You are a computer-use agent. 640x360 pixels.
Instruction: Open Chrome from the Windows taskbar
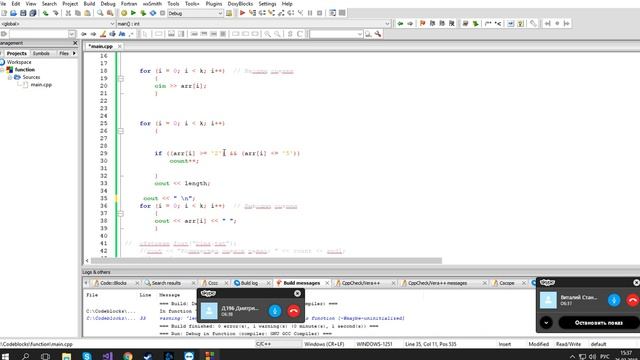pos(128,356)
